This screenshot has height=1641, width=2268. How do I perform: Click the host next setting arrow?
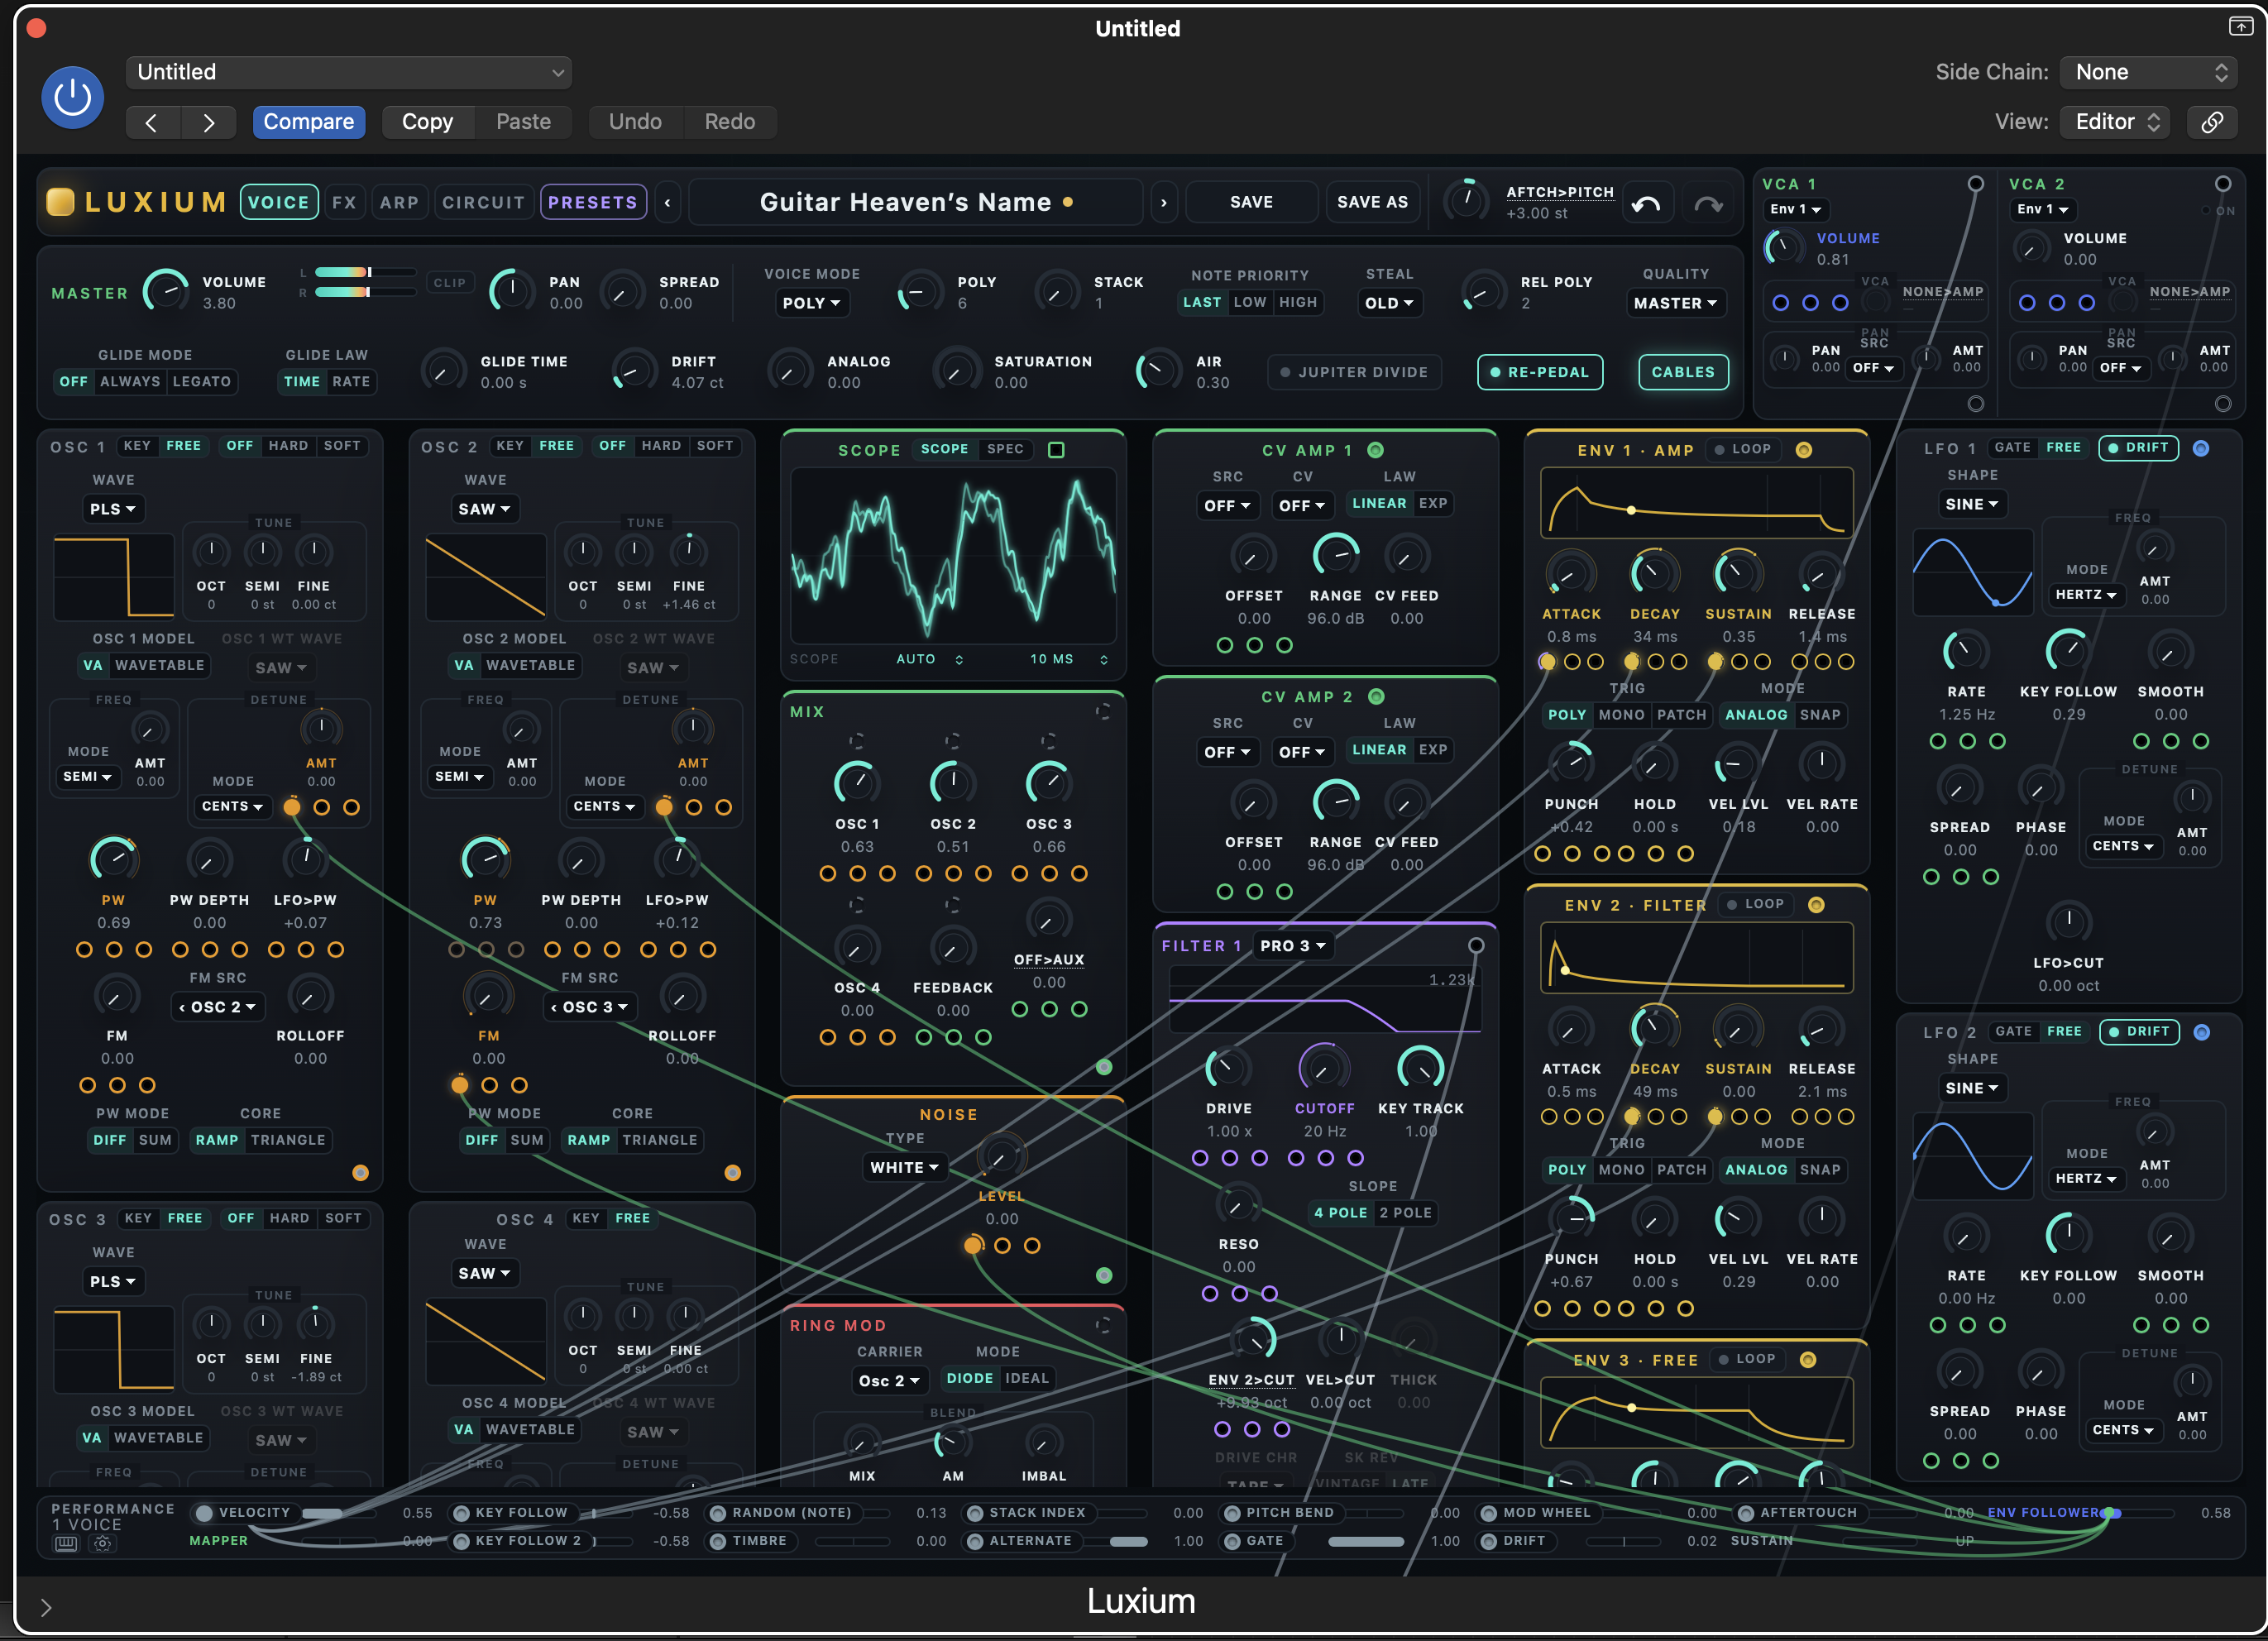208,122
